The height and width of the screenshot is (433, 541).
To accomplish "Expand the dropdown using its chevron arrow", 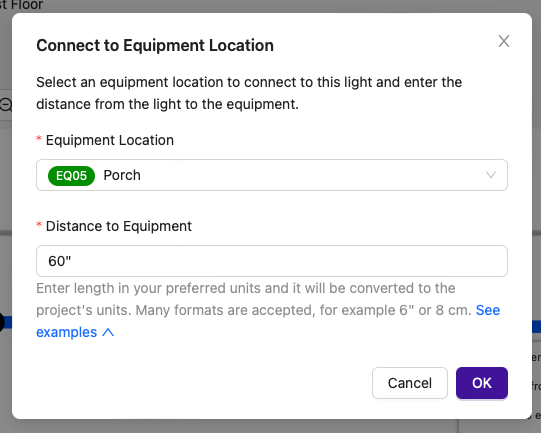I will coord(491,175).
